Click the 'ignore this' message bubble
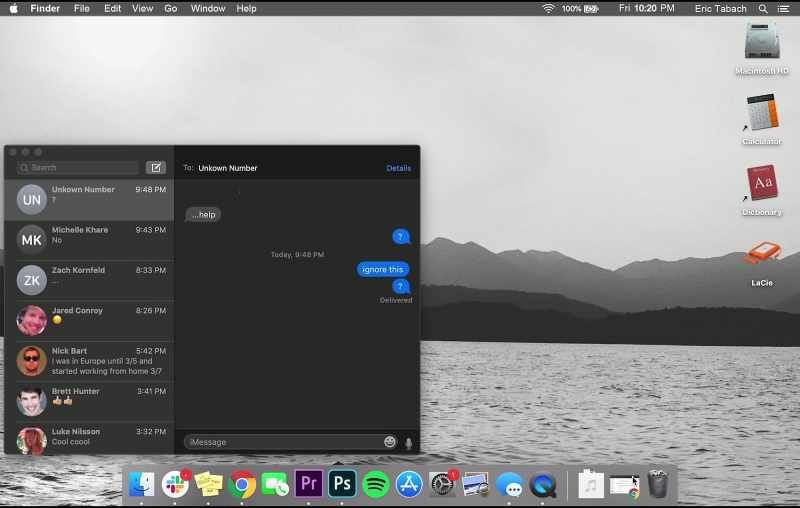800x508 pixels. (383, 269)
